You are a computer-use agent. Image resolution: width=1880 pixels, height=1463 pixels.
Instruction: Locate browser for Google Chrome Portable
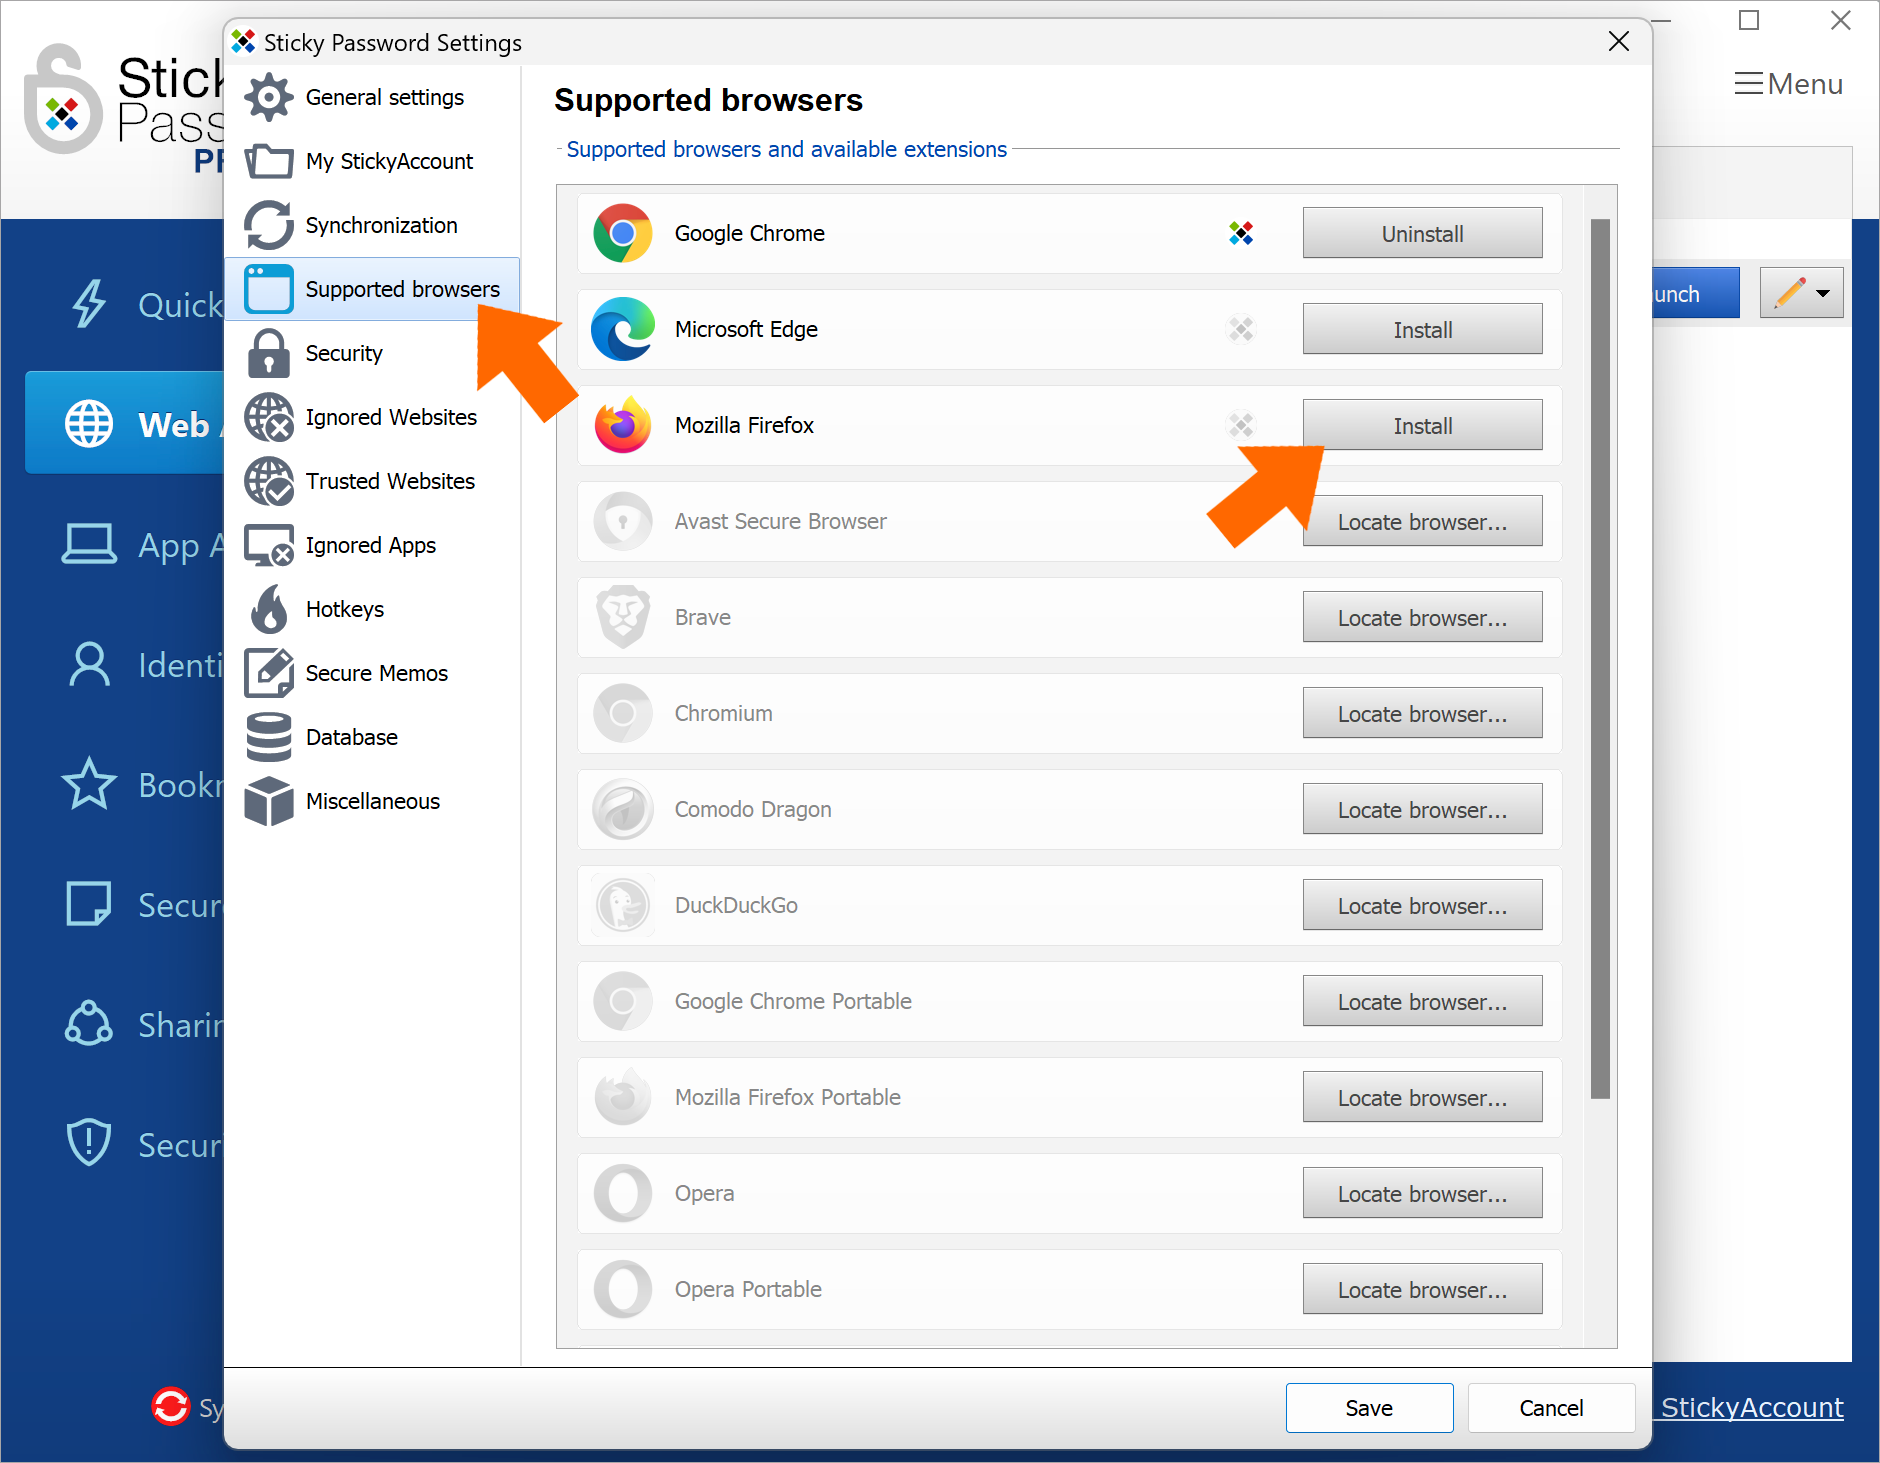pyautogui.click(x=1422, y=1001)
